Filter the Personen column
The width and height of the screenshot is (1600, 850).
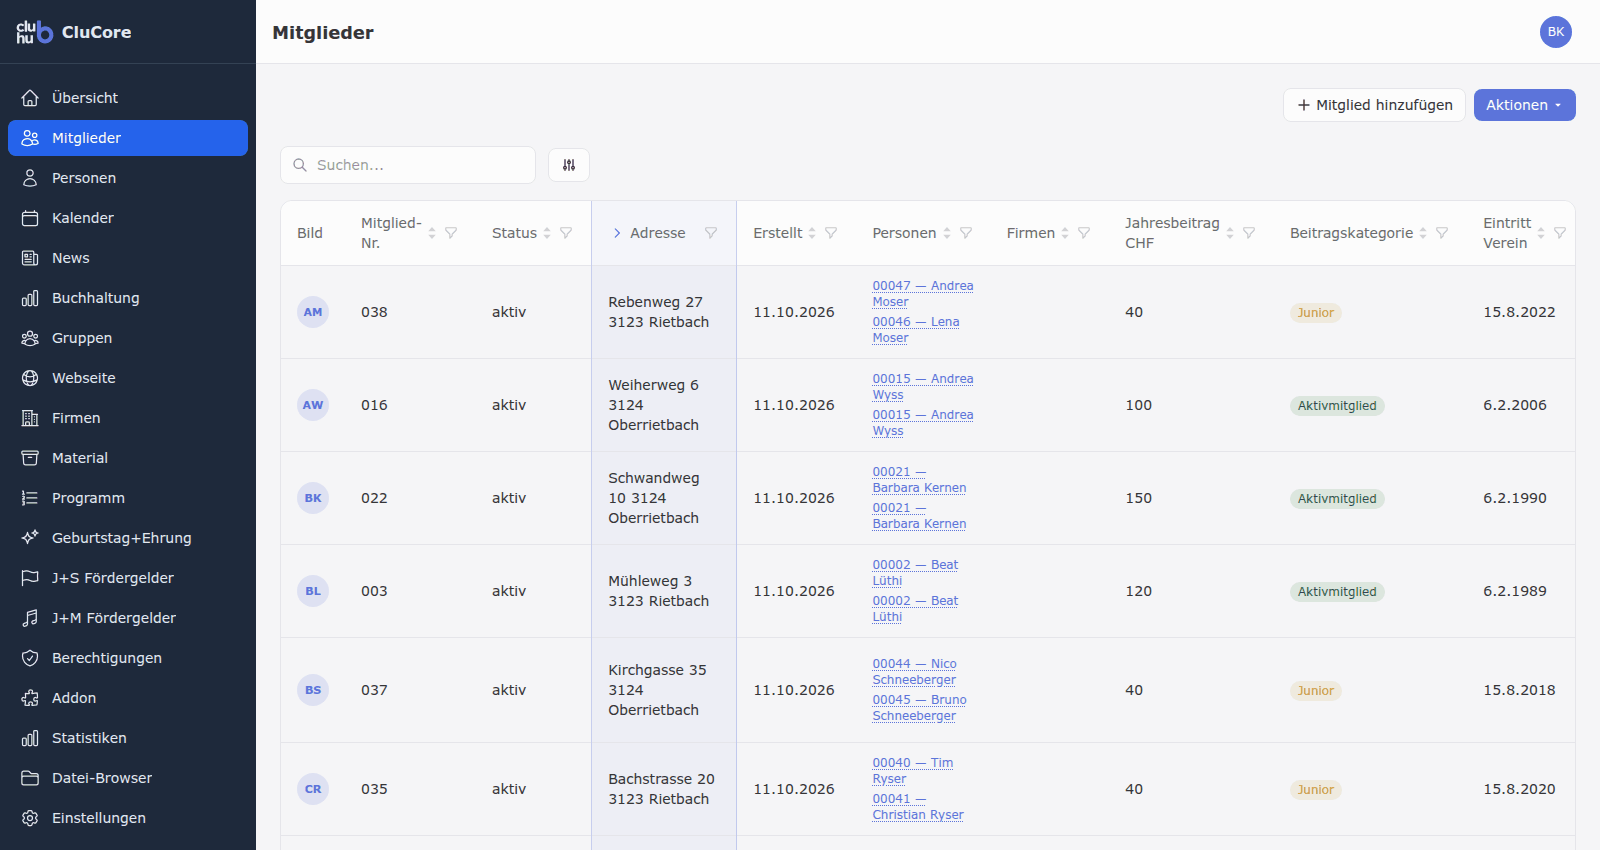click(966, 233)
